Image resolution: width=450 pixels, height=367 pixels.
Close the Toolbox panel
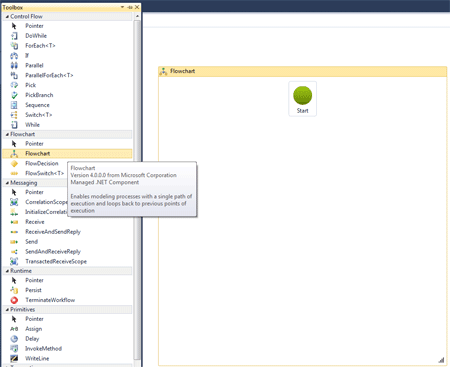pos(137,7)
